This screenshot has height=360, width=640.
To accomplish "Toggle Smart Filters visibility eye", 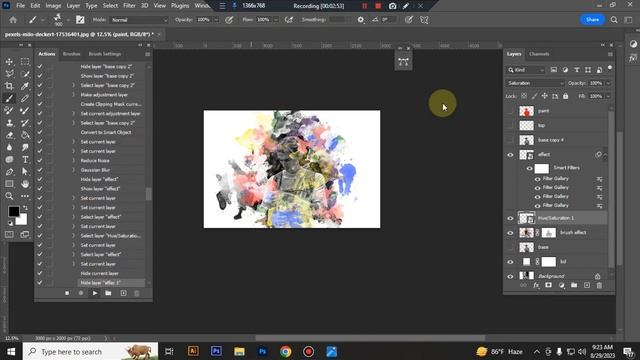I will (529, 168).
